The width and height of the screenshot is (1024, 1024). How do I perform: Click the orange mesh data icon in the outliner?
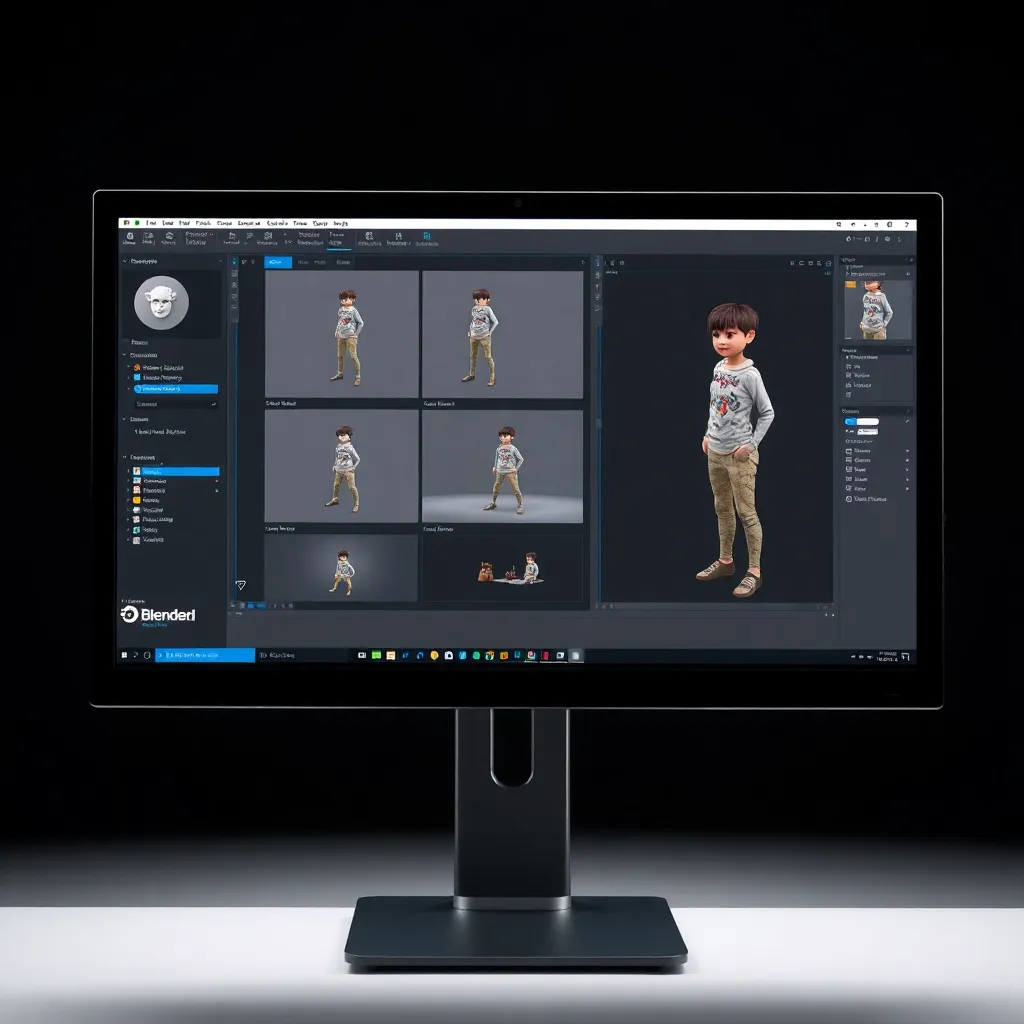coord(136,368)
